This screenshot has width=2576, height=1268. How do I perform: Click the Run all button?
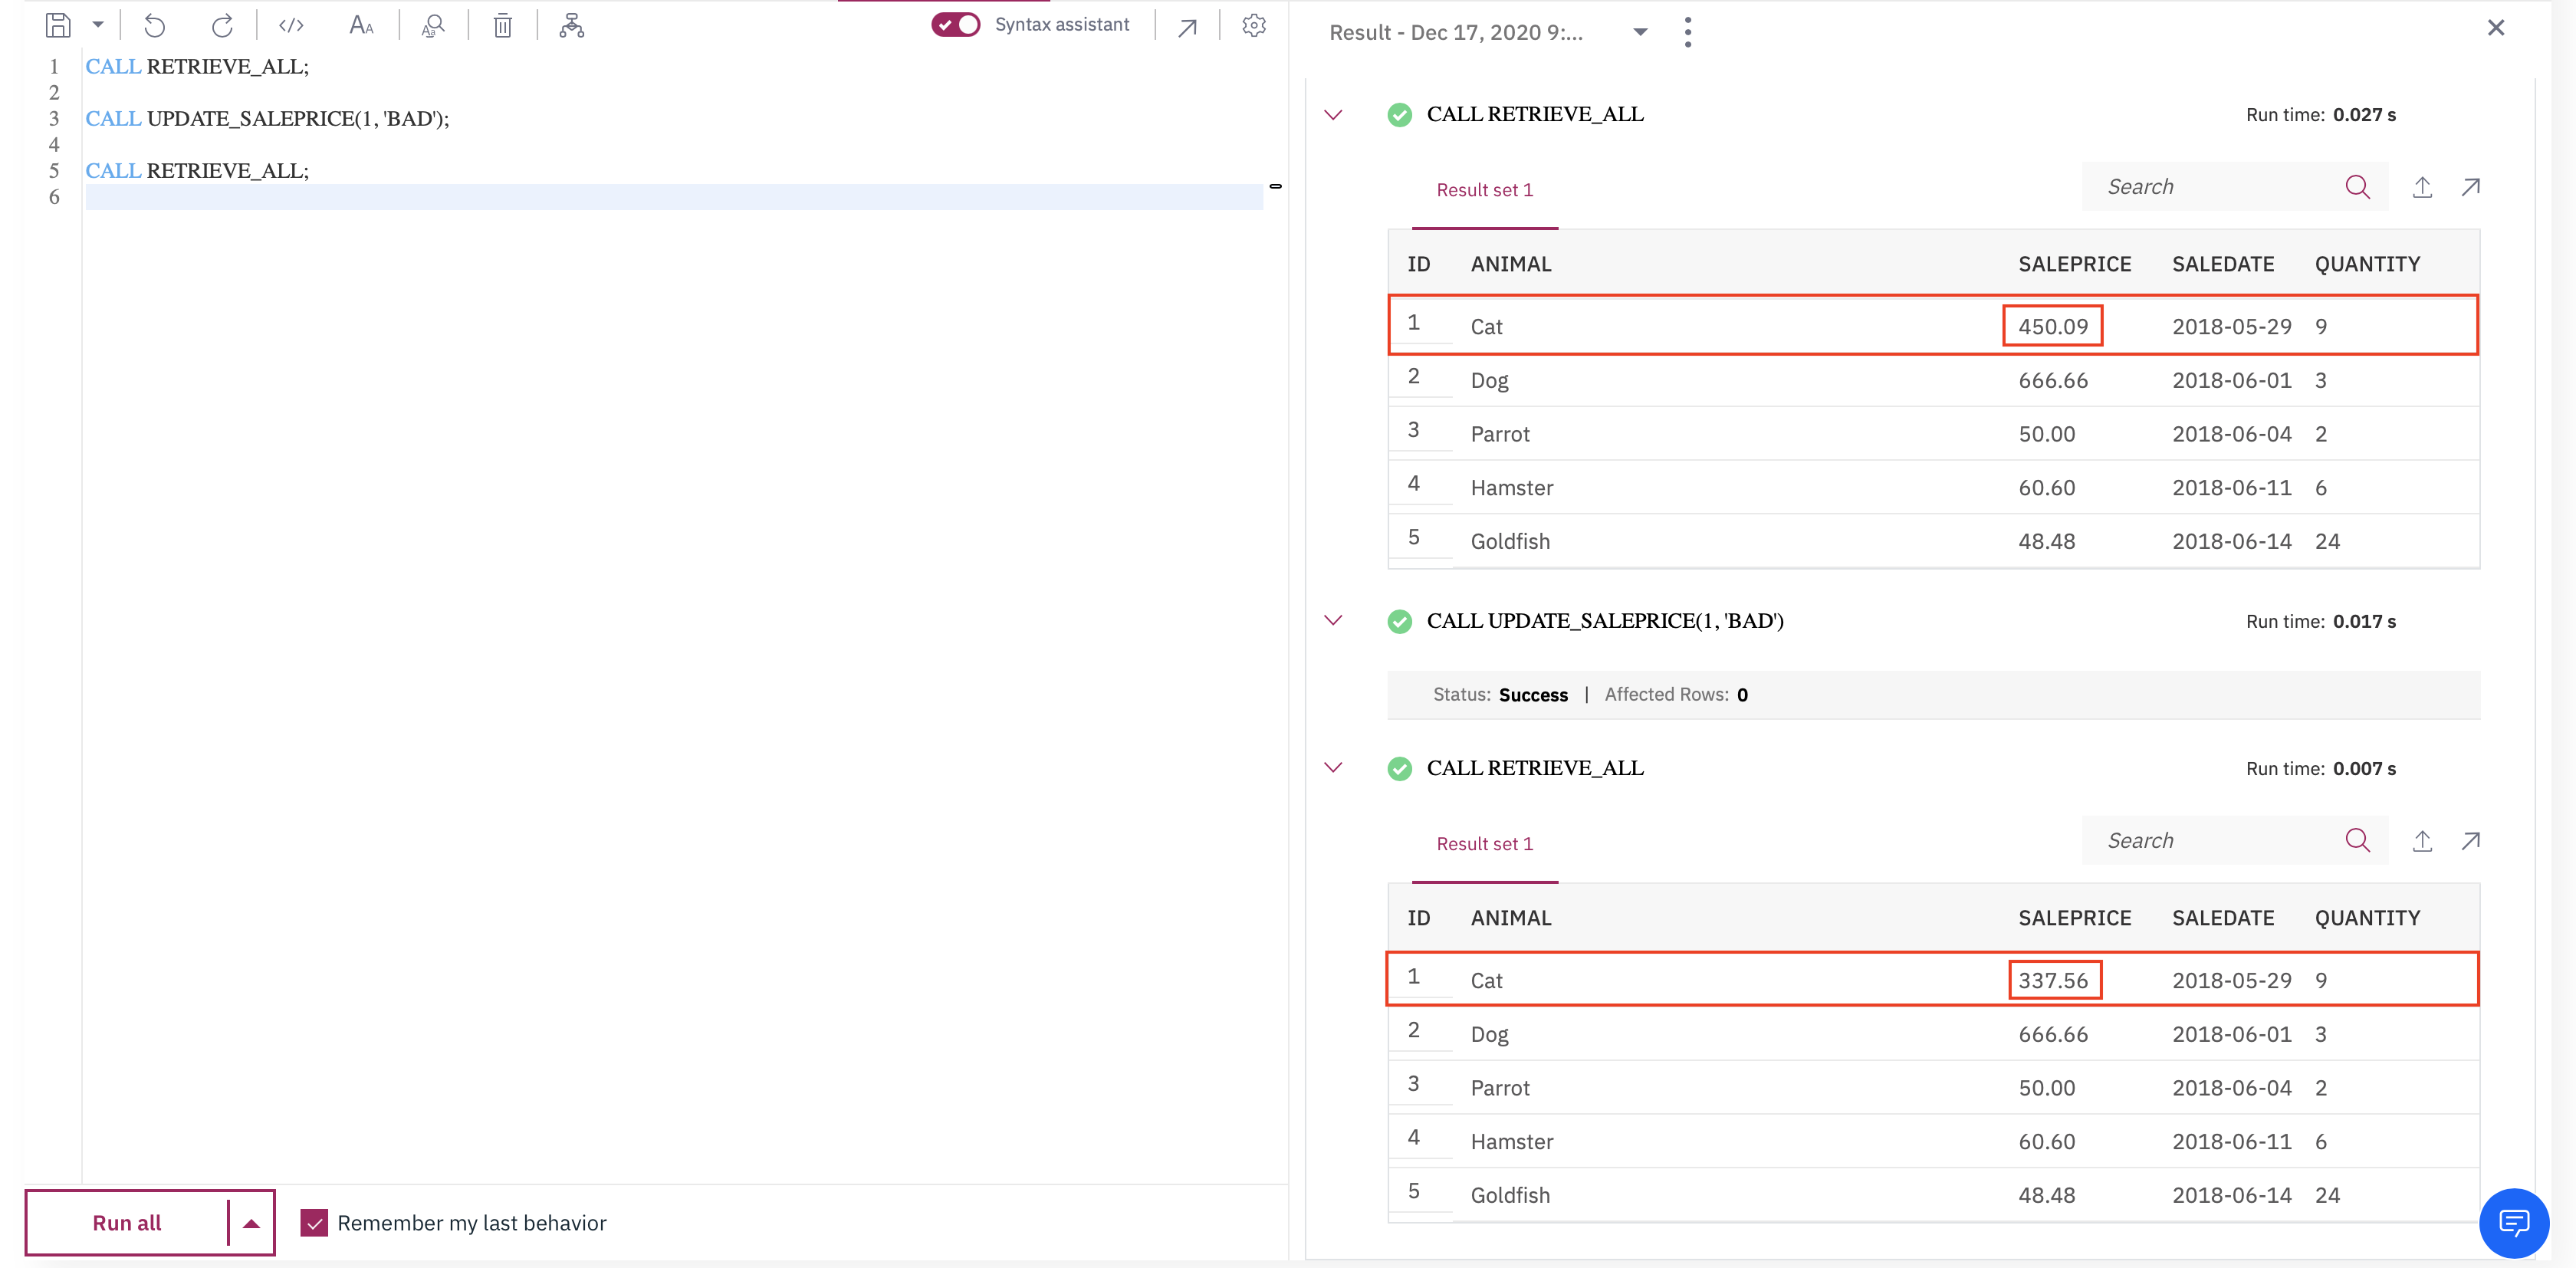click(x=127, y=1222)
